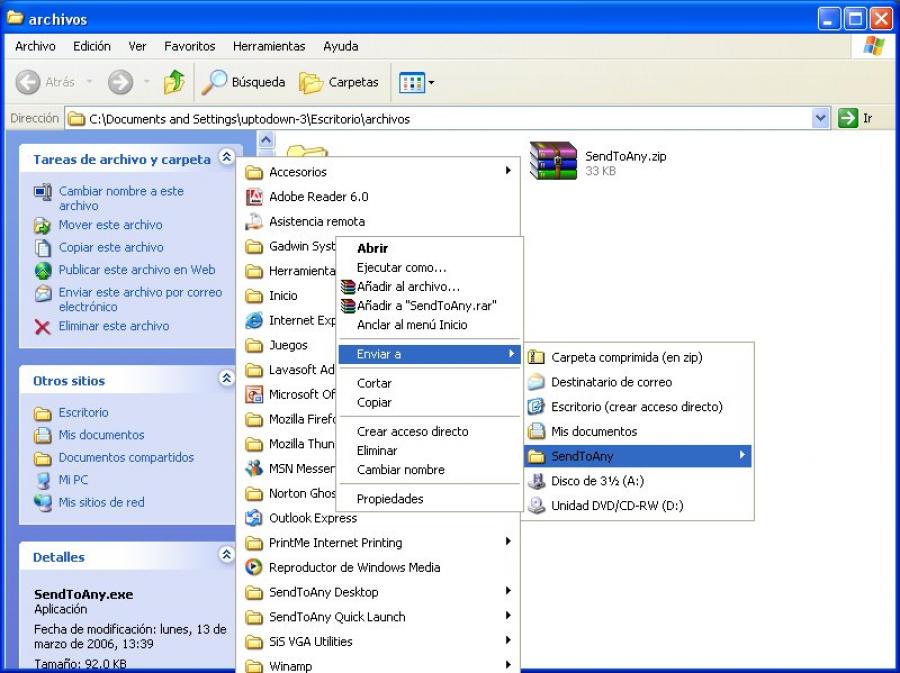Open the Herramientas menu
The width and height of the screenshot is (900, 673).
(269, 46)
